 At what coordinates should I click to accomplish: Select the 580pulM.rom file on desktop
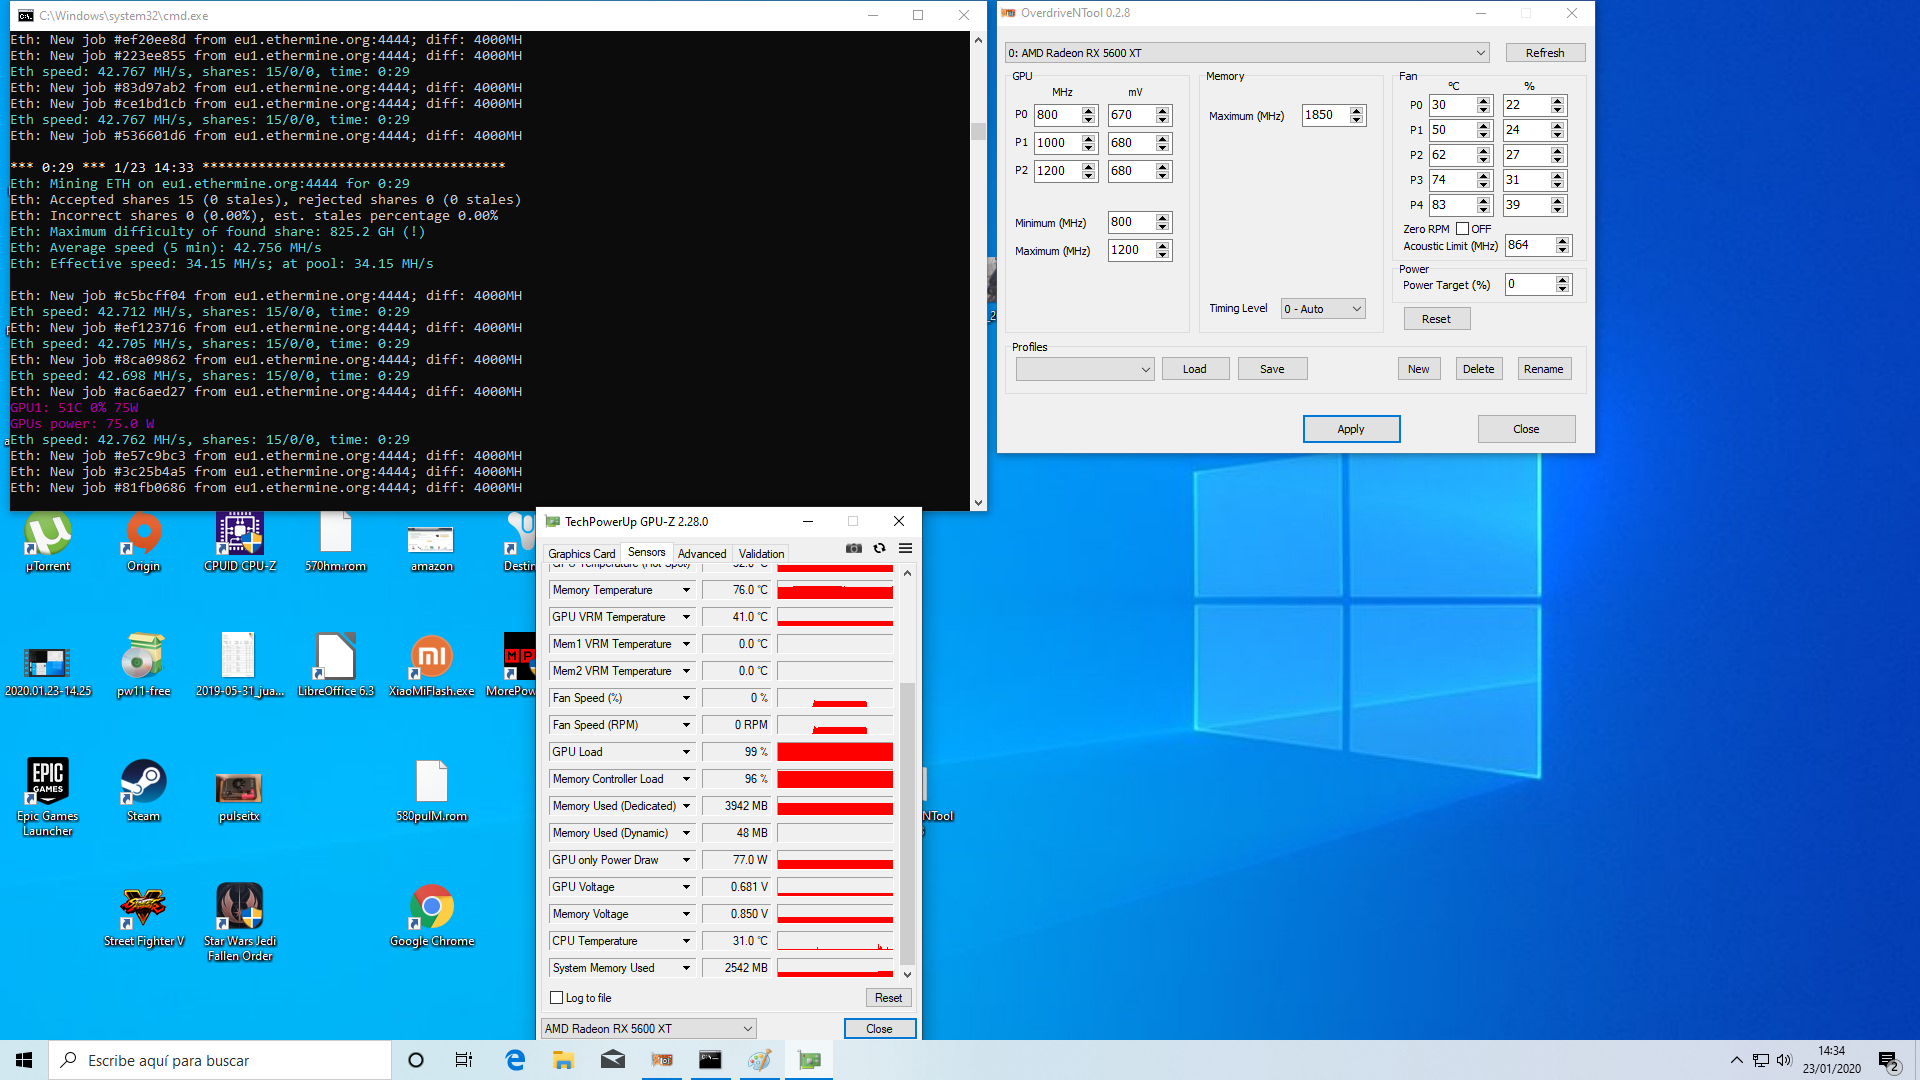[431, 790]
